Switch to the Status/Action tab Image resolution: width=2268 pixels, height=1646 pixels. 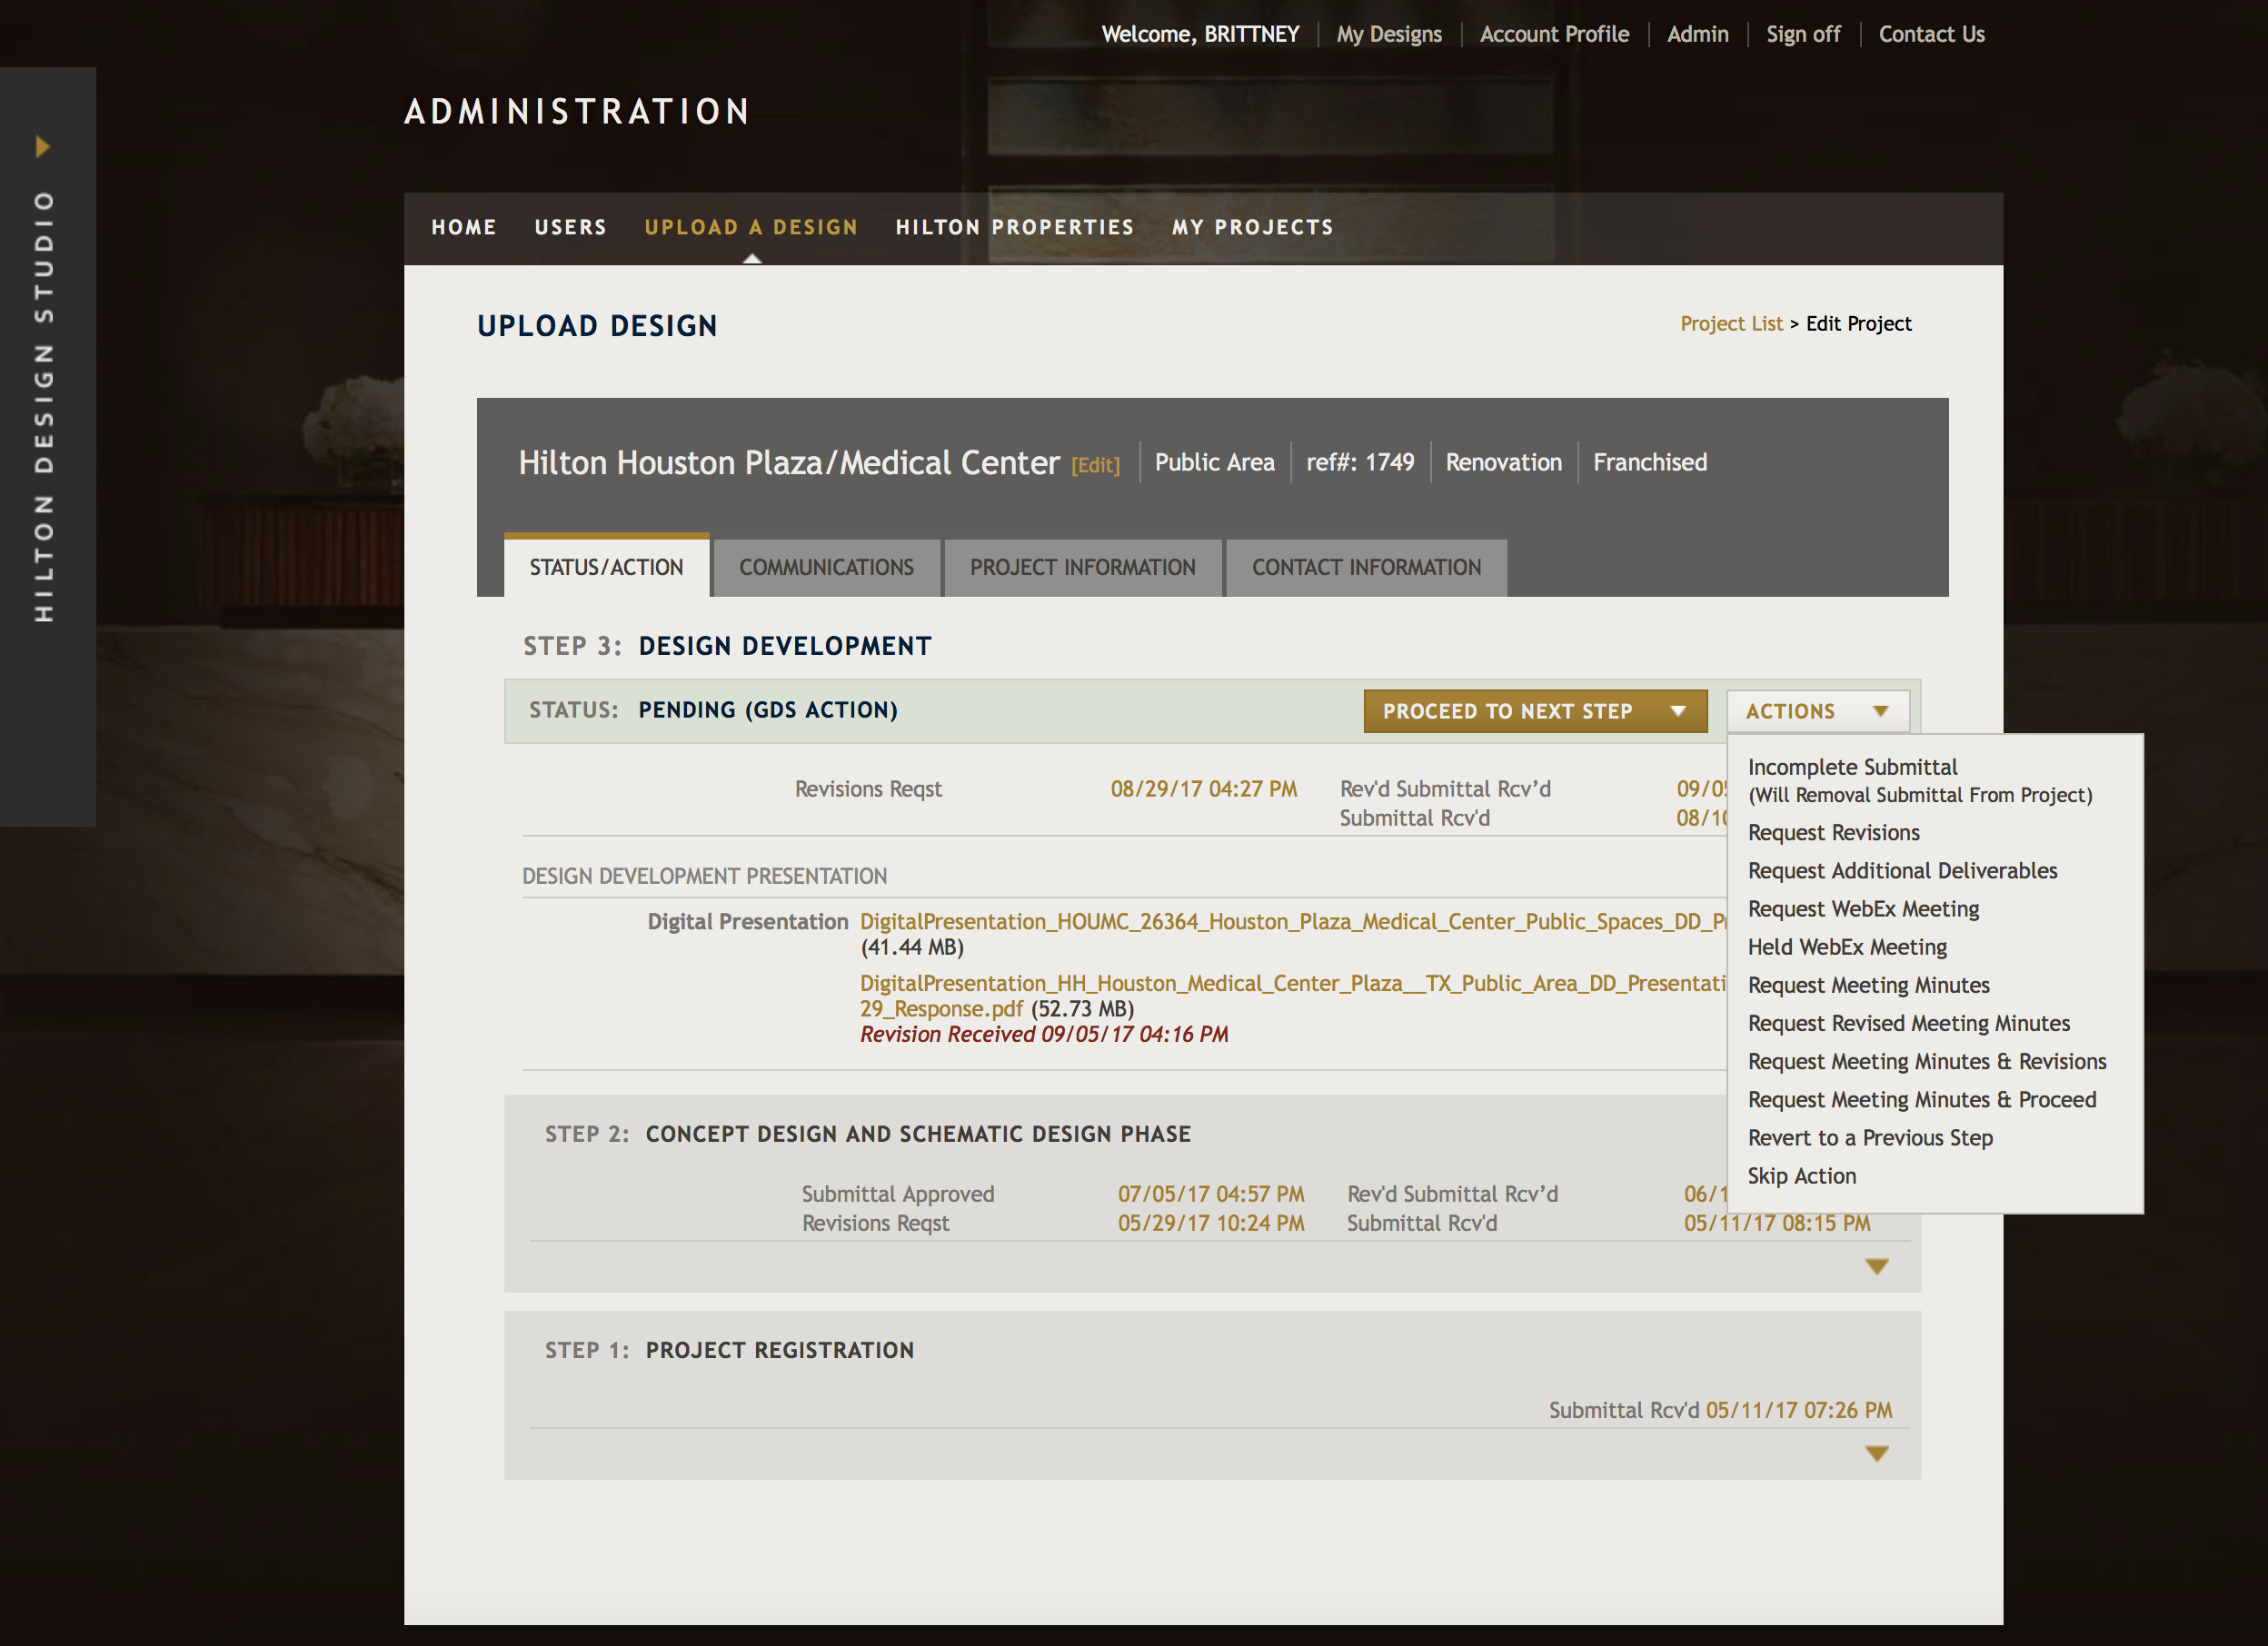pyautogui.click(x=607, y=567)
